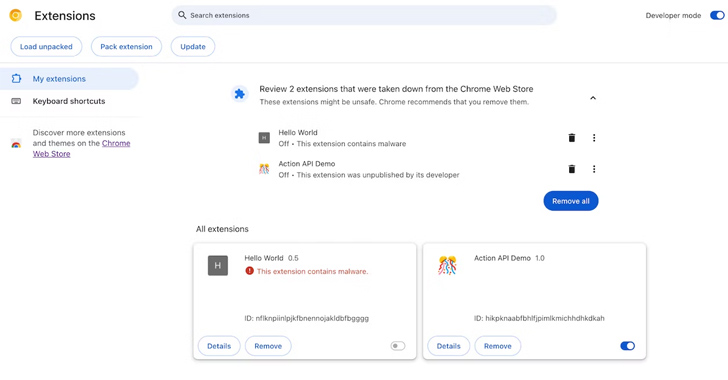Delete Hello World via trash icon

(572, 138)
